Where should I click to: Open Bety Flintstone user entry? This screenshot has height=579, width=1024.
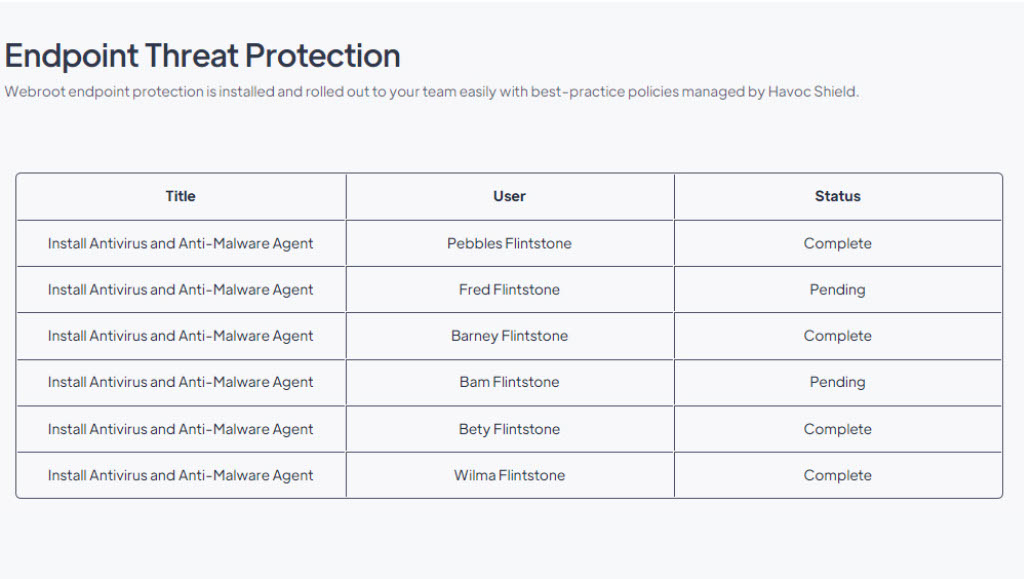[x=509, y=430]
